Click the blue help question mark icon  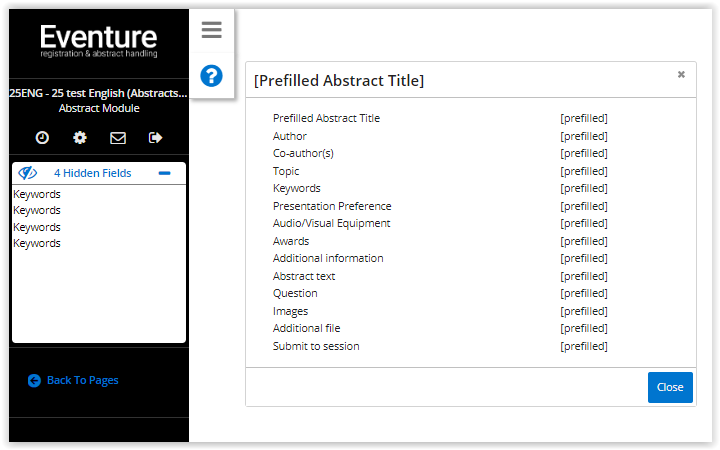point(211,76)
